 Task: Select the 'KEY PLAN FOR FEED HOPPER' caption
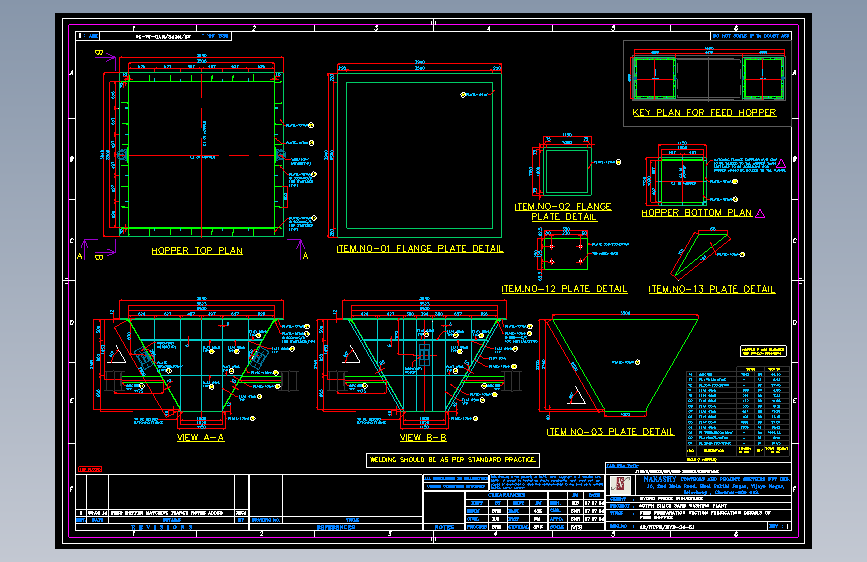tap(704, 112)
